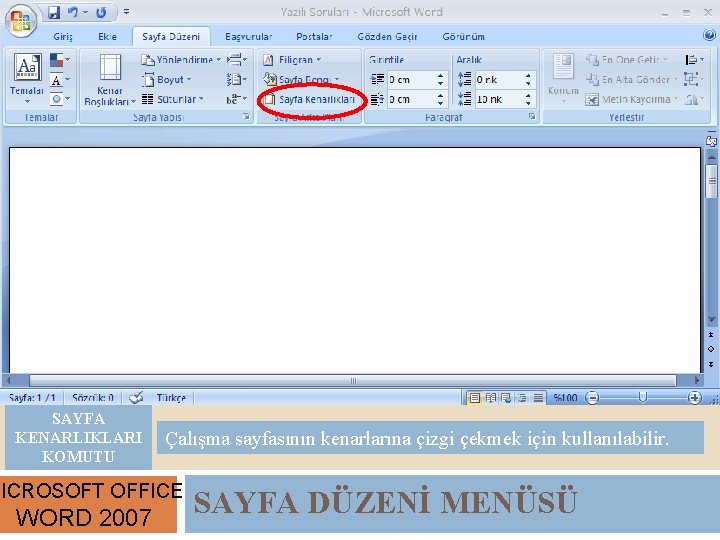The width and height of the screenshot is (720, 540).
Task: Open Metin Kaydırma text wrapping
Action: [632, 99]
